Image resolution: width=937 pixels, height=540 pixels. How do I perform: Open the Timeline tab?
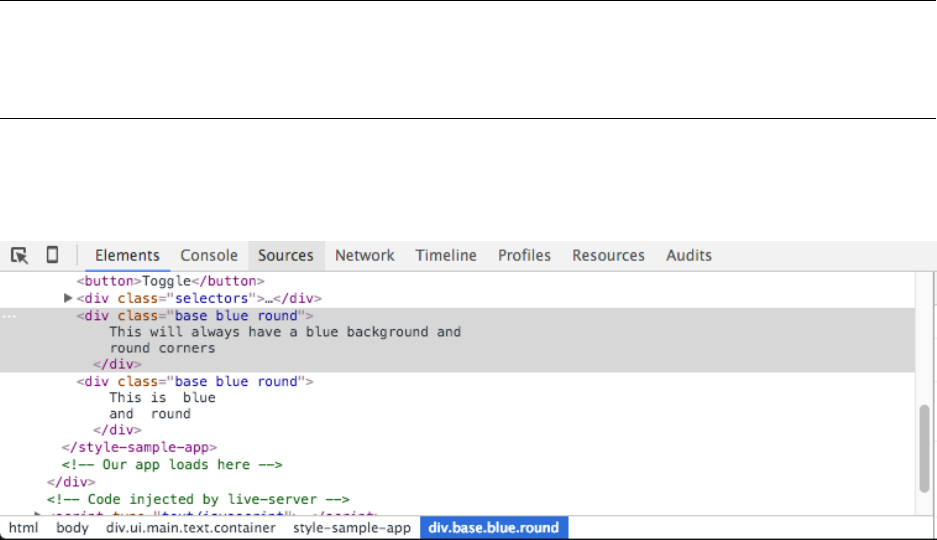pos(446,256)
